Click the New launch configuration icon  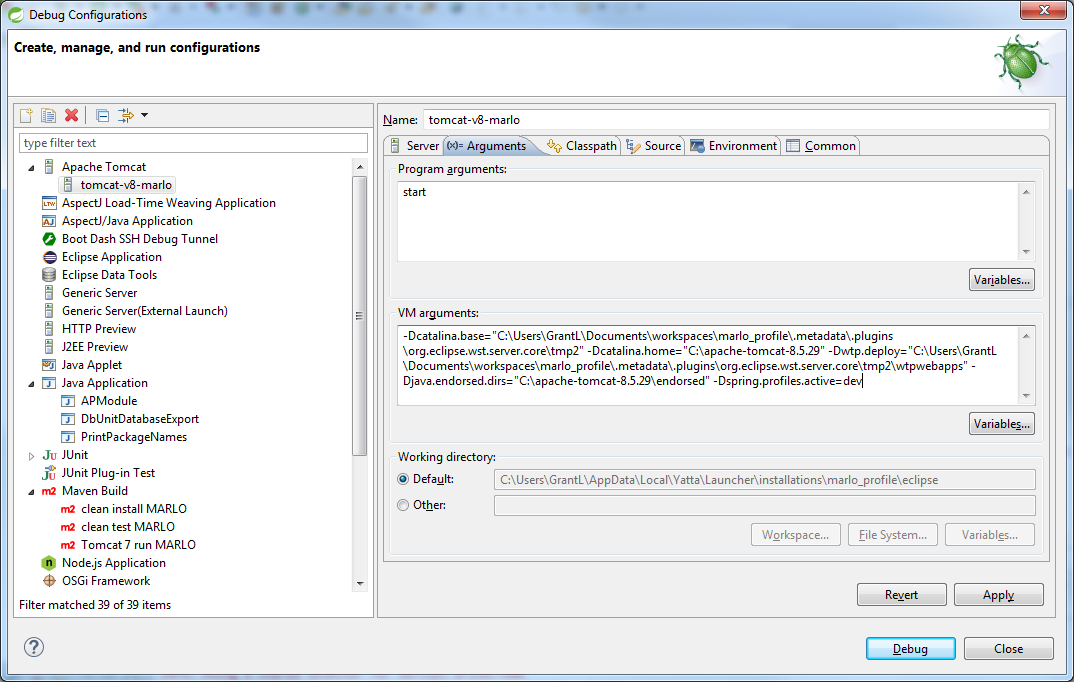coord(26,115)
